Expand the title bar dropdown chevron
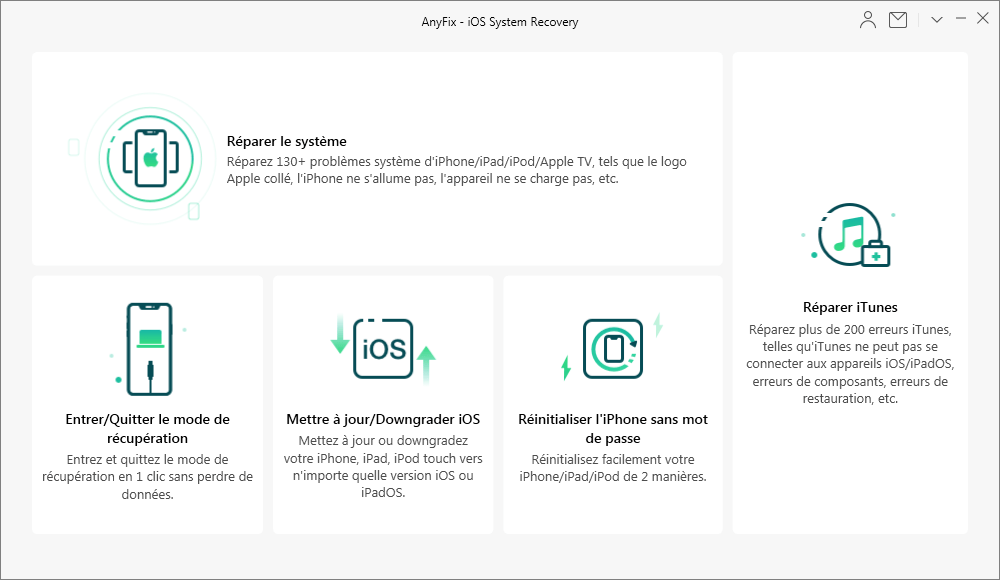1000x580 pixels. pyautogui.click(x=937, y=20)
